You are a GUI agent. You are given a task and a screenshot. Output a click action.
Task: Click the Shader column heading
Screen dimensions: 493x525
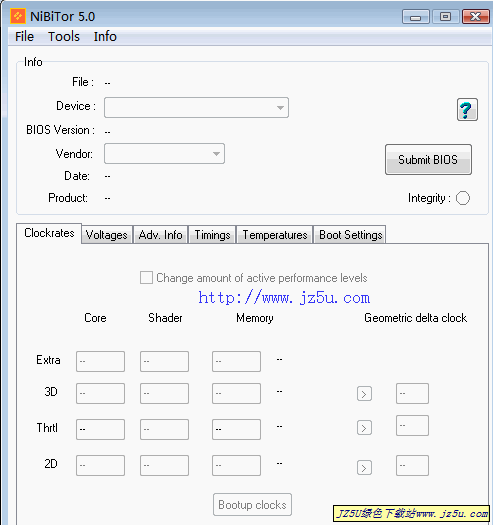pyautogui.click(x=165, y=318)
